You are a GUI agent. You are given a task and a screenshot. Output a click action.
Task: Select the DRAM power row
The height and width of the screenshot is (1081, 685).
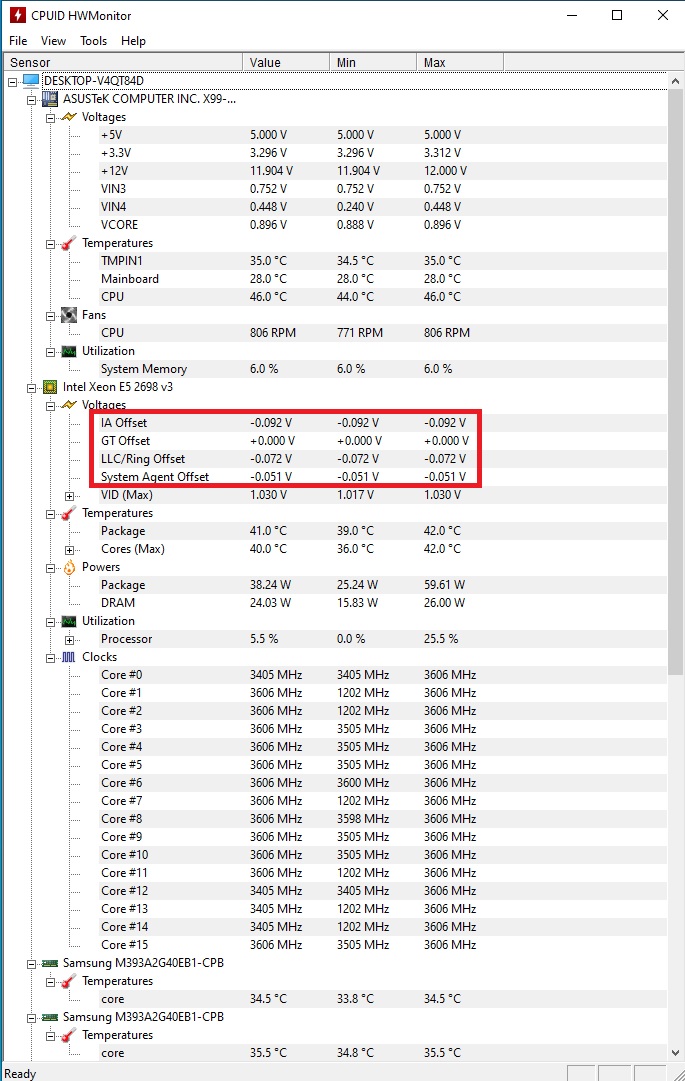(x=382, y=603)
